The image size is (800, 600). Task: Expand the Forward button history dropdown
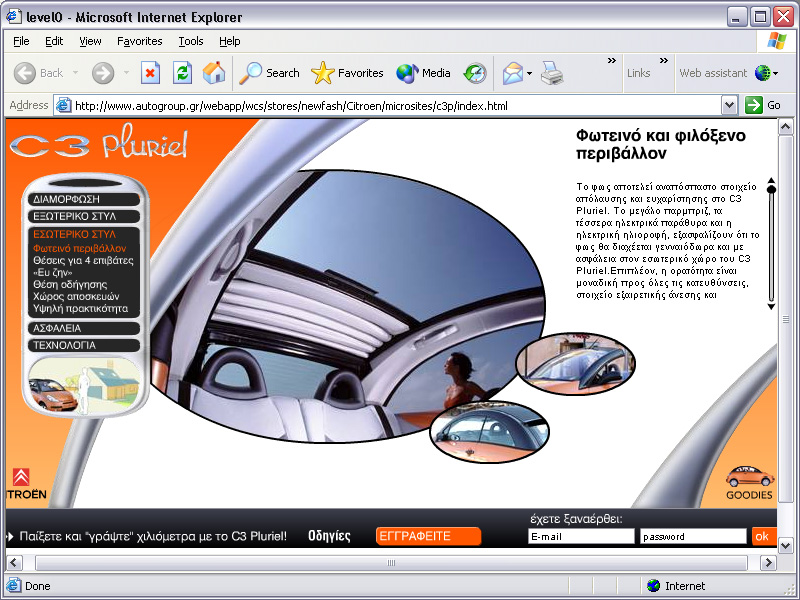pyautogui.click(x=126, y=73)
